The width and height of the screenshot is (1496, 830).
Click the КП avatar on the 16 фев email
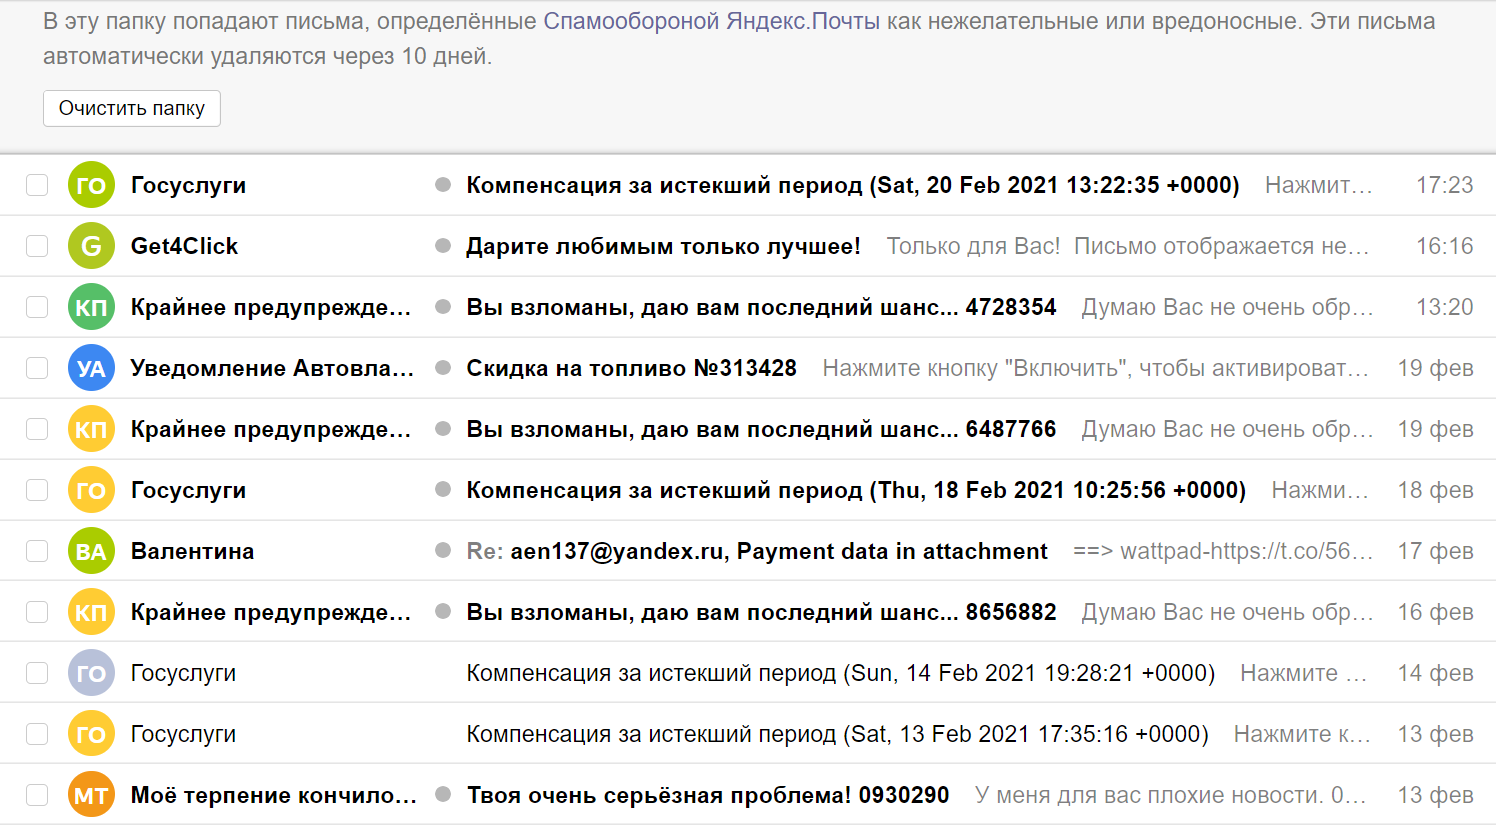pyautogui.click(x=91, y=612)
